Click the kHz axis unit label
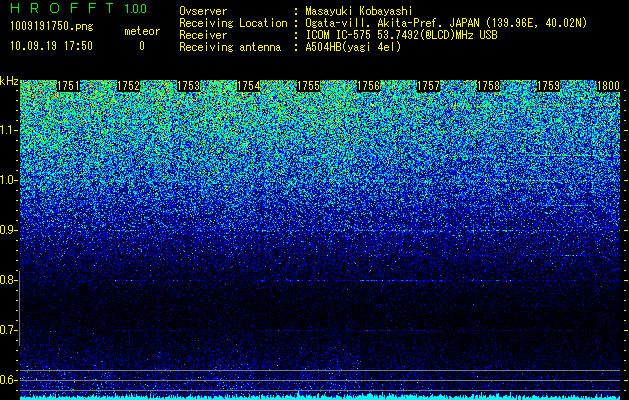The height and width of the screenshot is (400, 629). click(9, 81)
